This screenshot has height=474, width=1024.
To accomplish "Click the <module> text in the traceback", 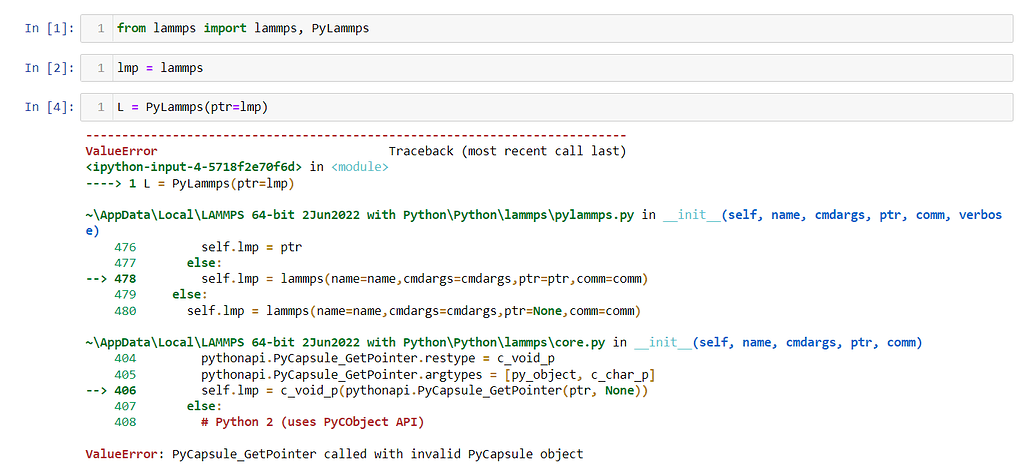I will (x=360, y=167).
